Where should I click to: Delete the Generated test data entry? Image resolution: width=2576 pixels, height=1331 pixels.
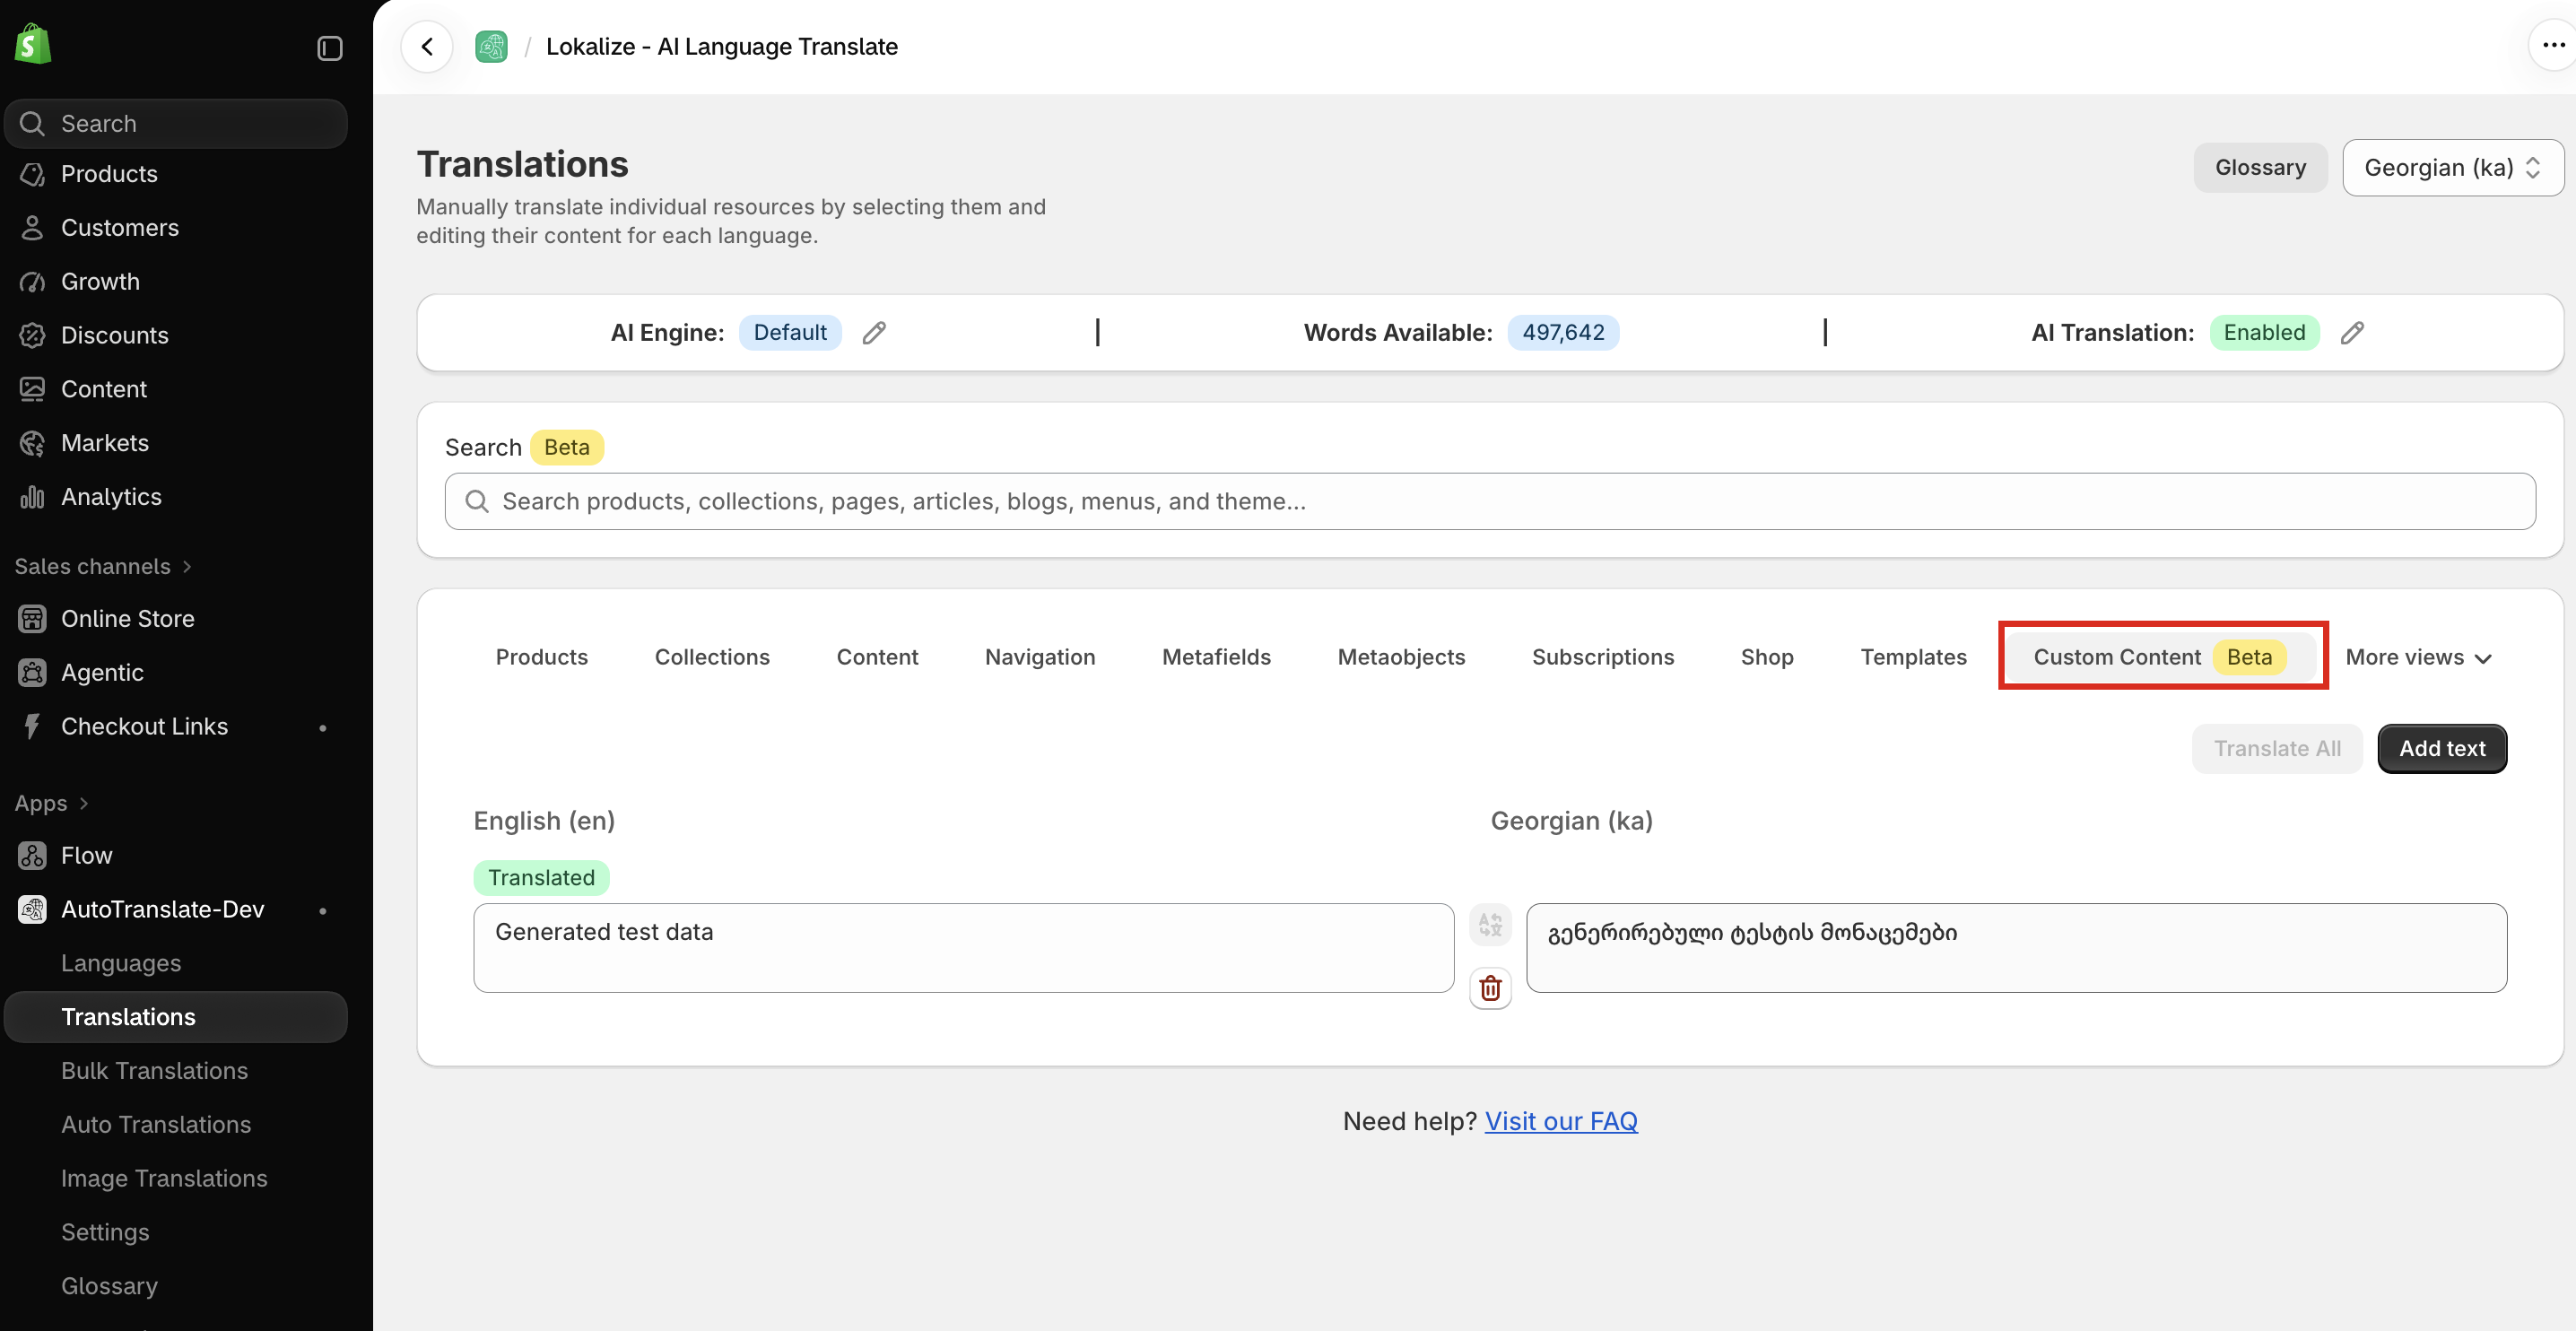click(1490, 988)
